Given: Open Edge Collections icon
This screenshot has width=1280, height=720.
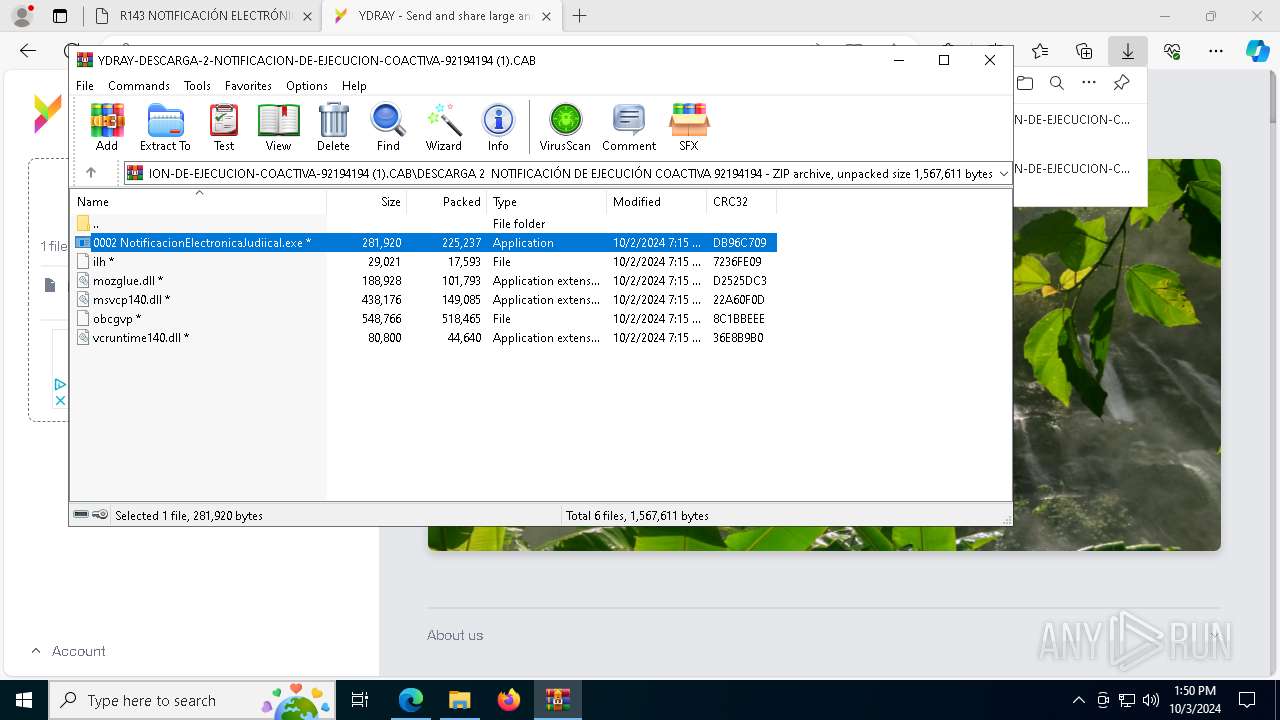Looking at the screenshot, I should point(1084,51).
